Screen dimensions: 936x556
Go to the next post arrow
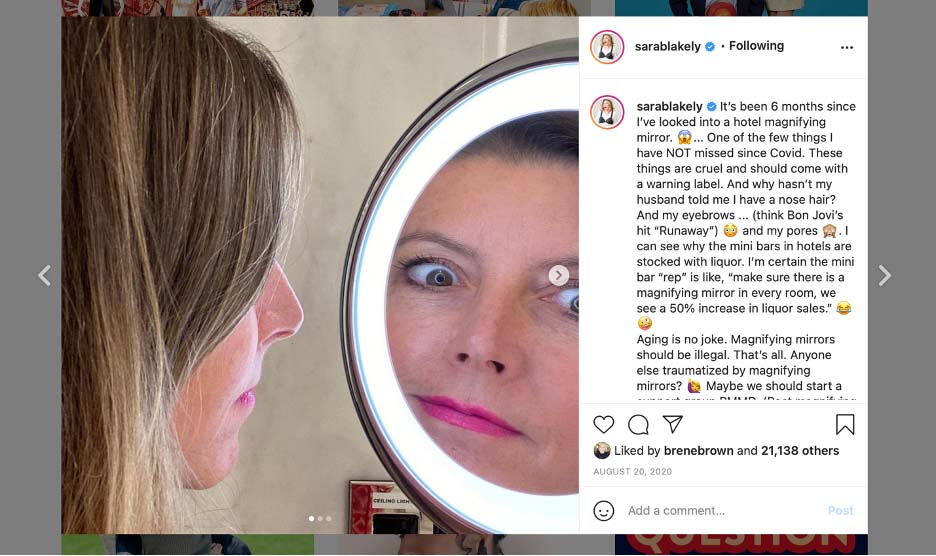point(884,276)
